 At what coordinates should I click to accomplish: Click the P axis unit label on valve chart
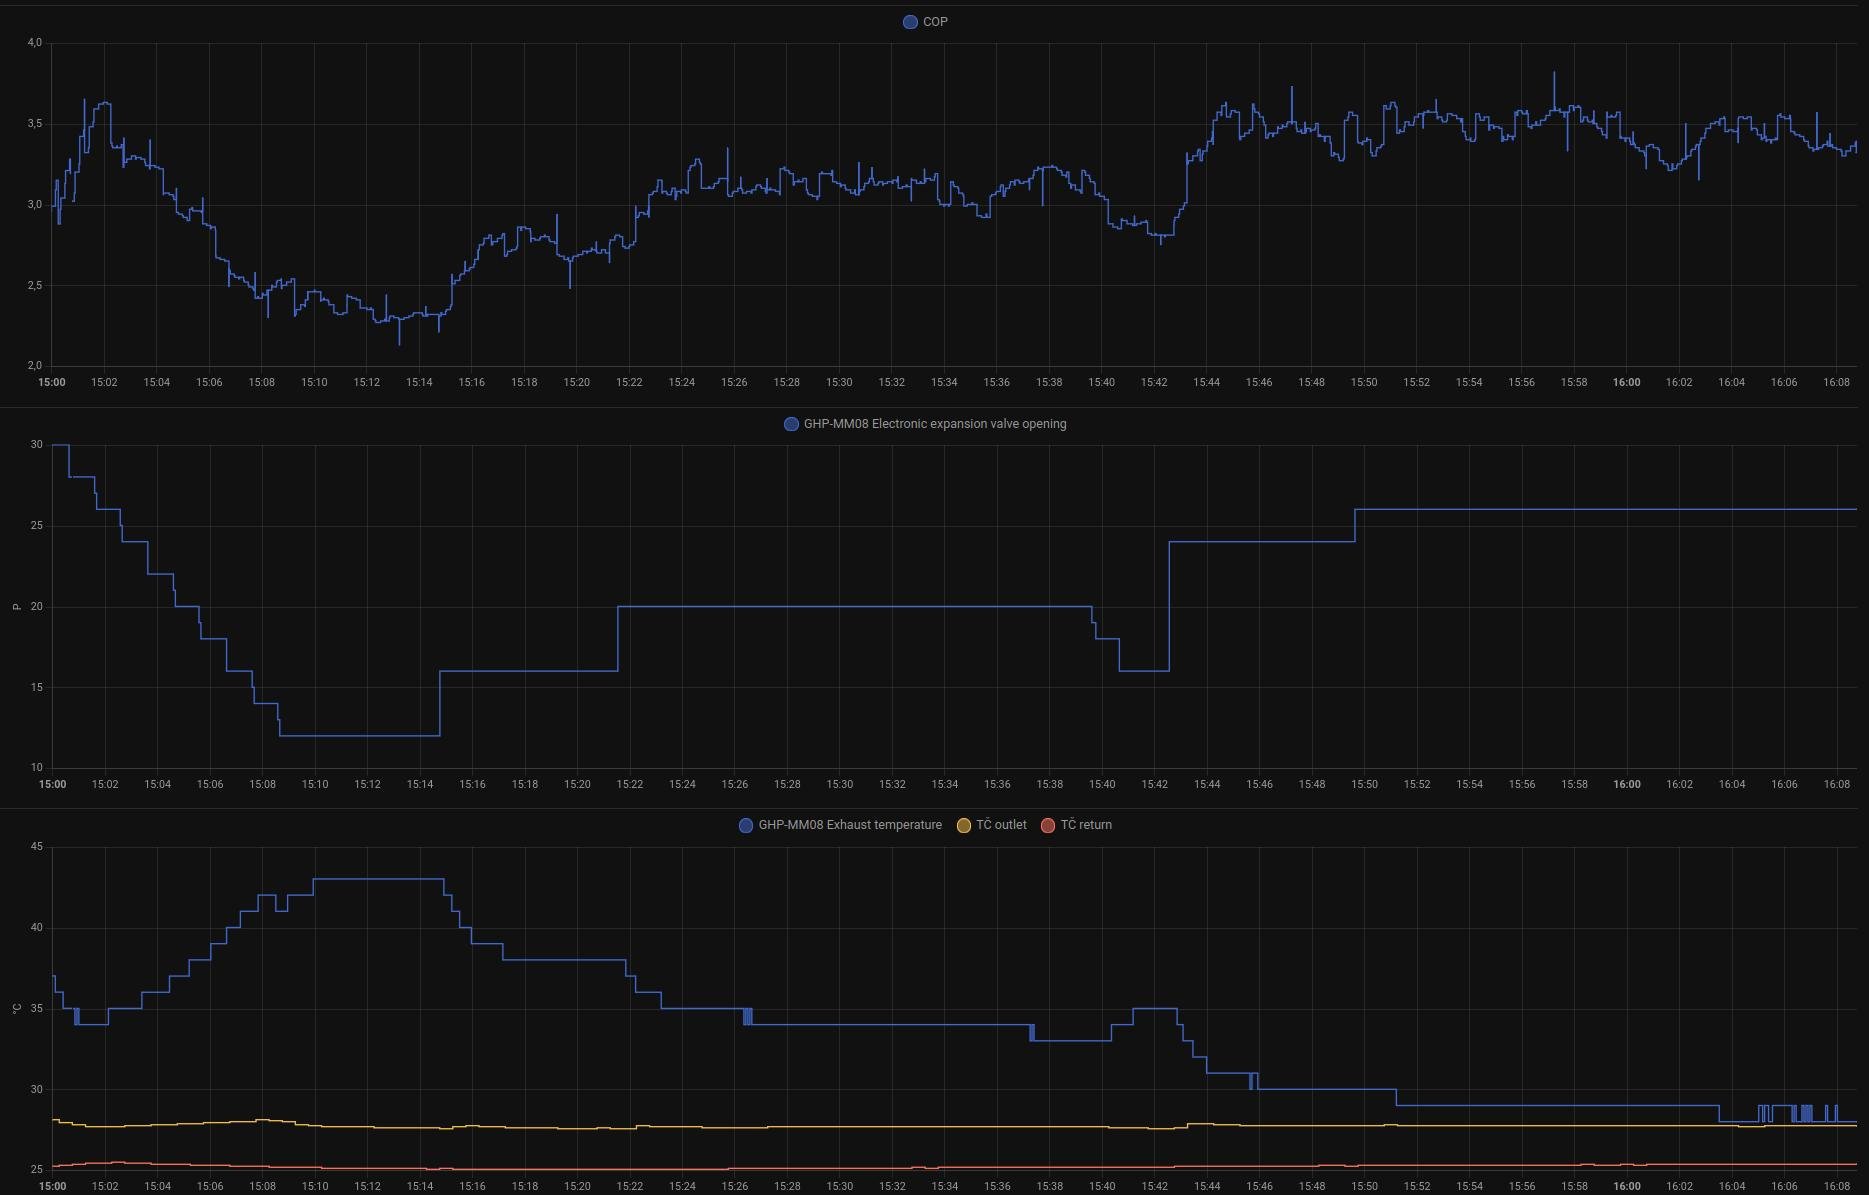point(16,607)
